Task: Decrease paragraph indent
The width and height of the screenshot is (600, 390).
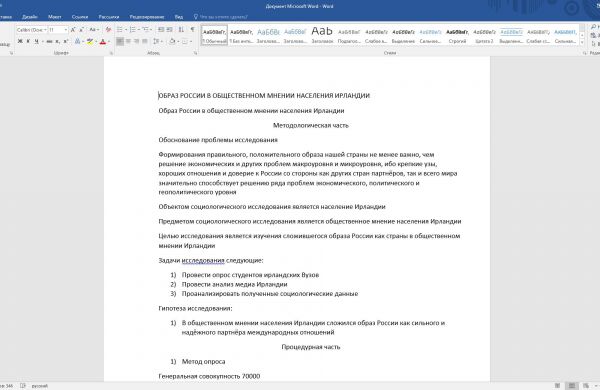Action: click(161, 29)
